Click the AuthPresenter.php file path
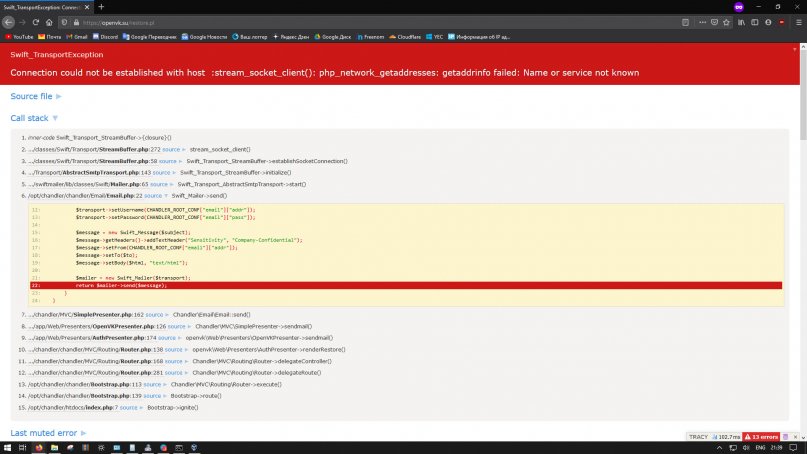The width and height of the screenshot is (807, 454). 92,338
